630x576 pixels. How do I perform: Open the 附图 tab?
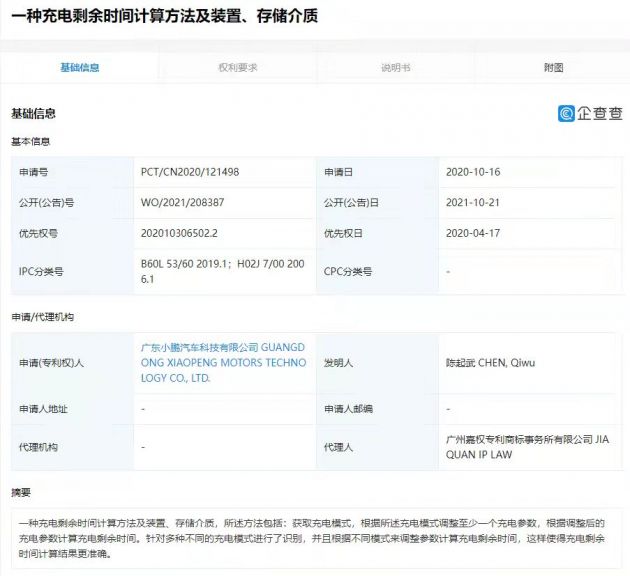[553, 67]
